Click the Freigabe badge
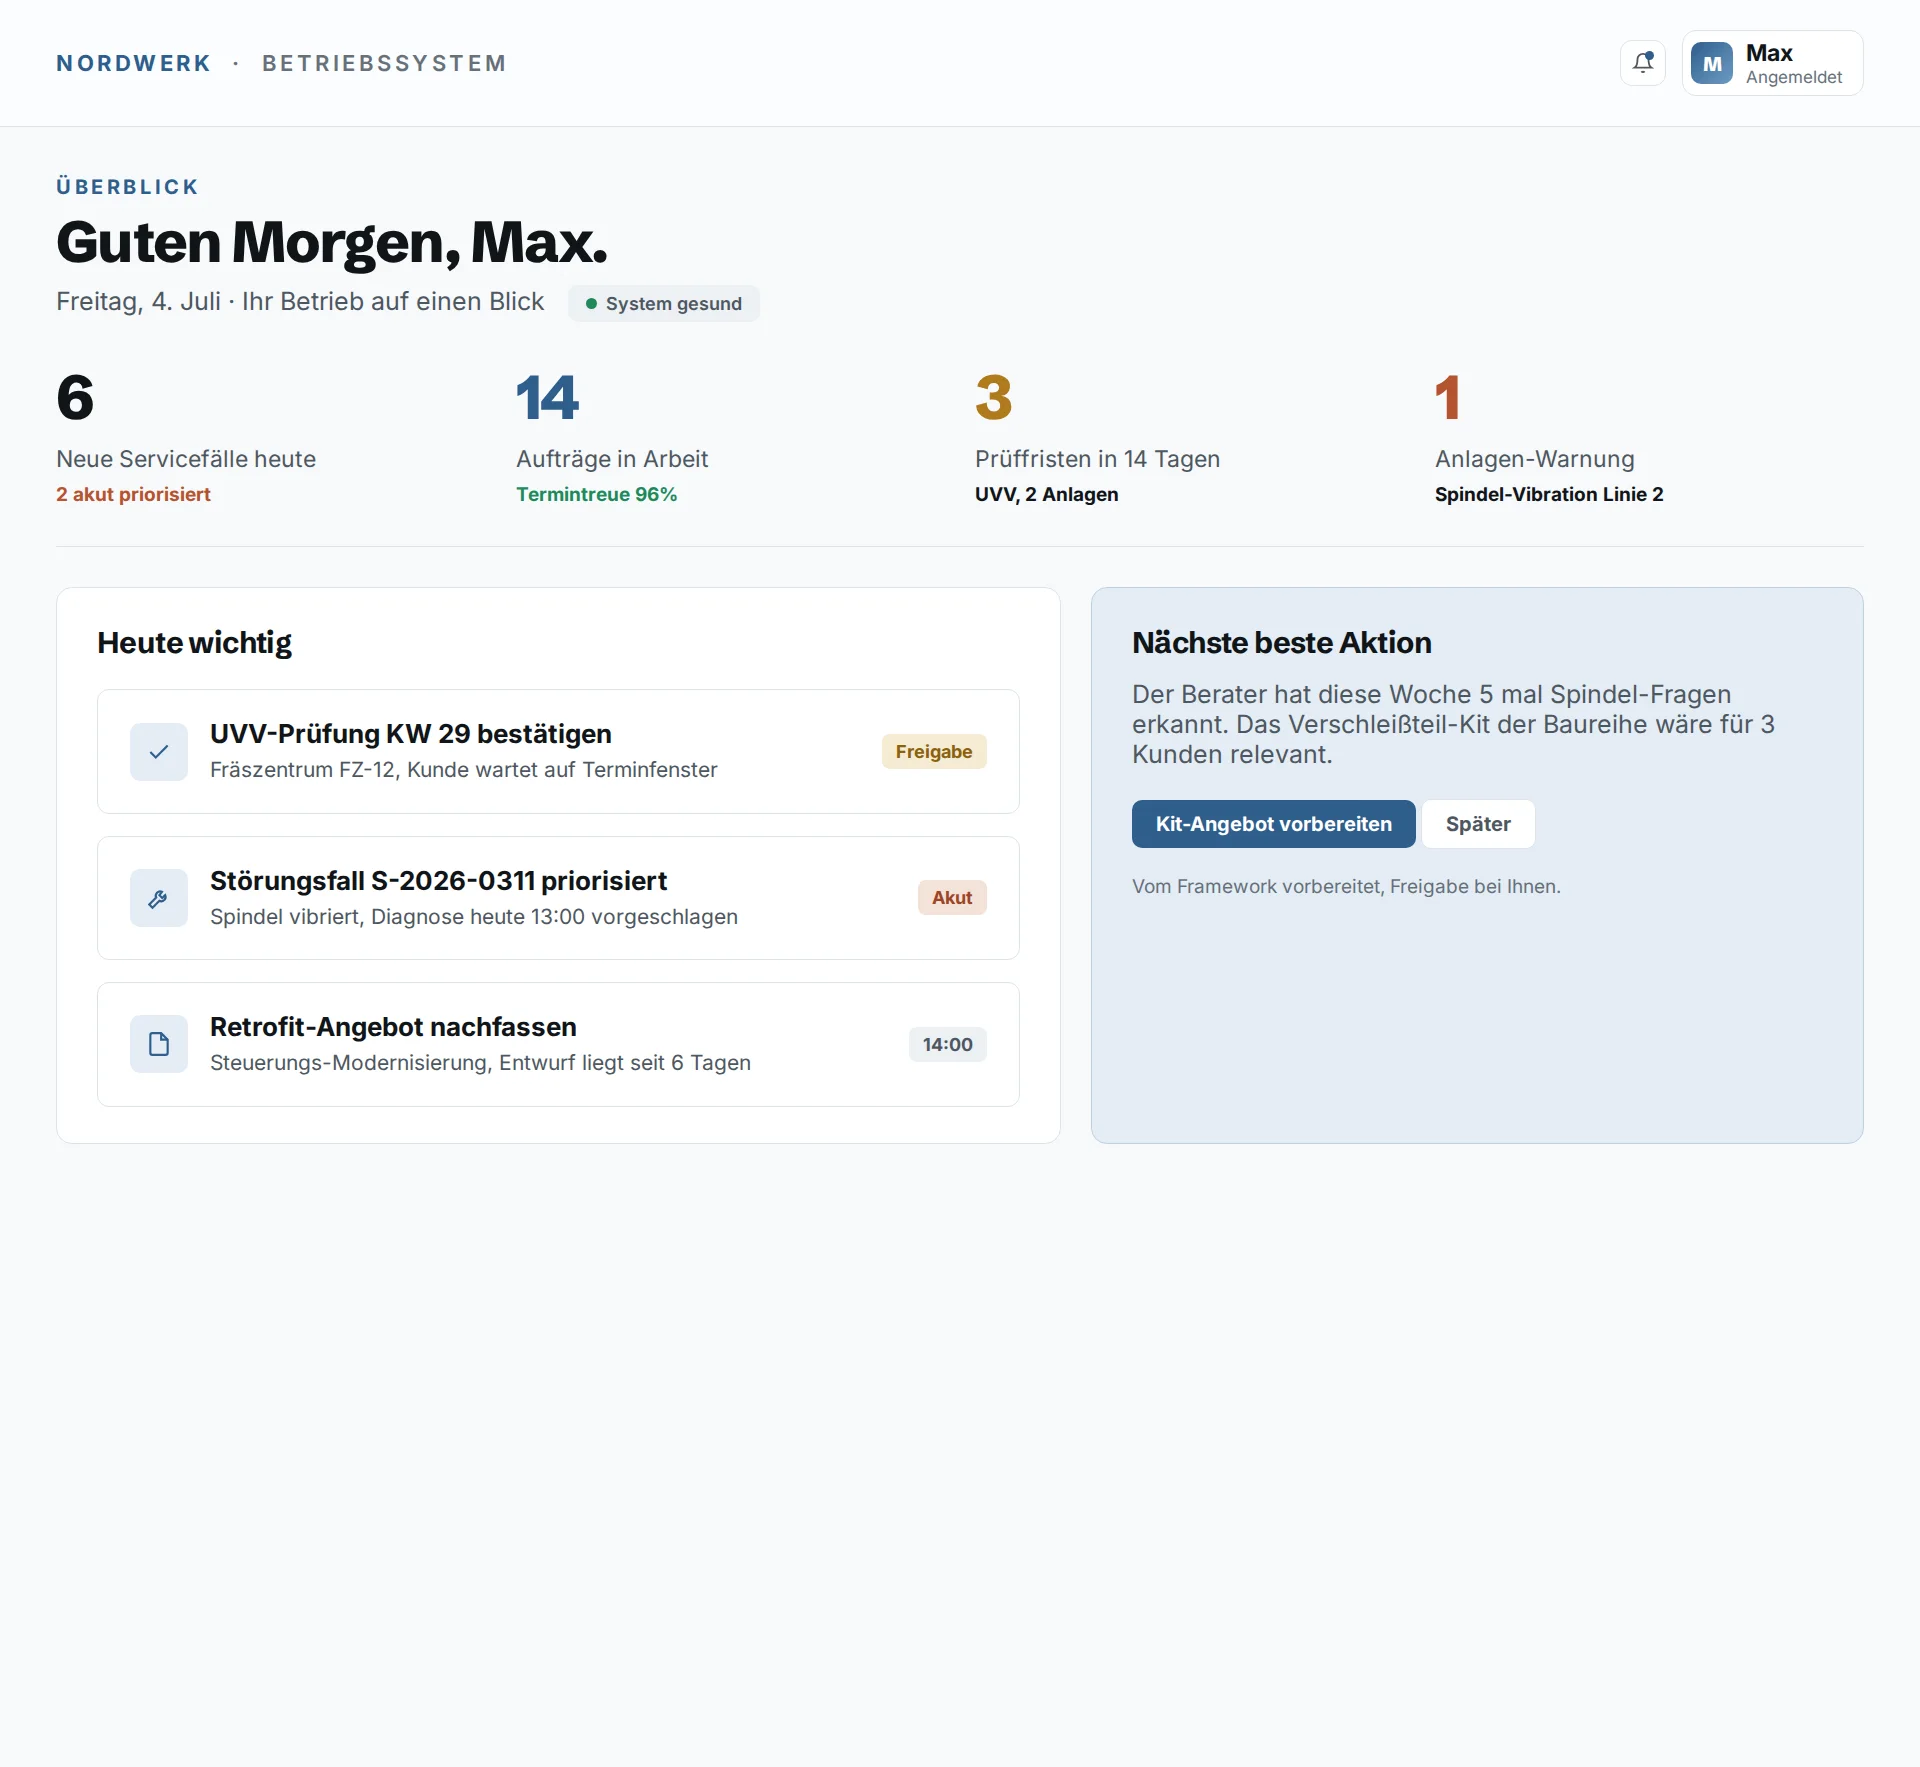 click(934, 751)
